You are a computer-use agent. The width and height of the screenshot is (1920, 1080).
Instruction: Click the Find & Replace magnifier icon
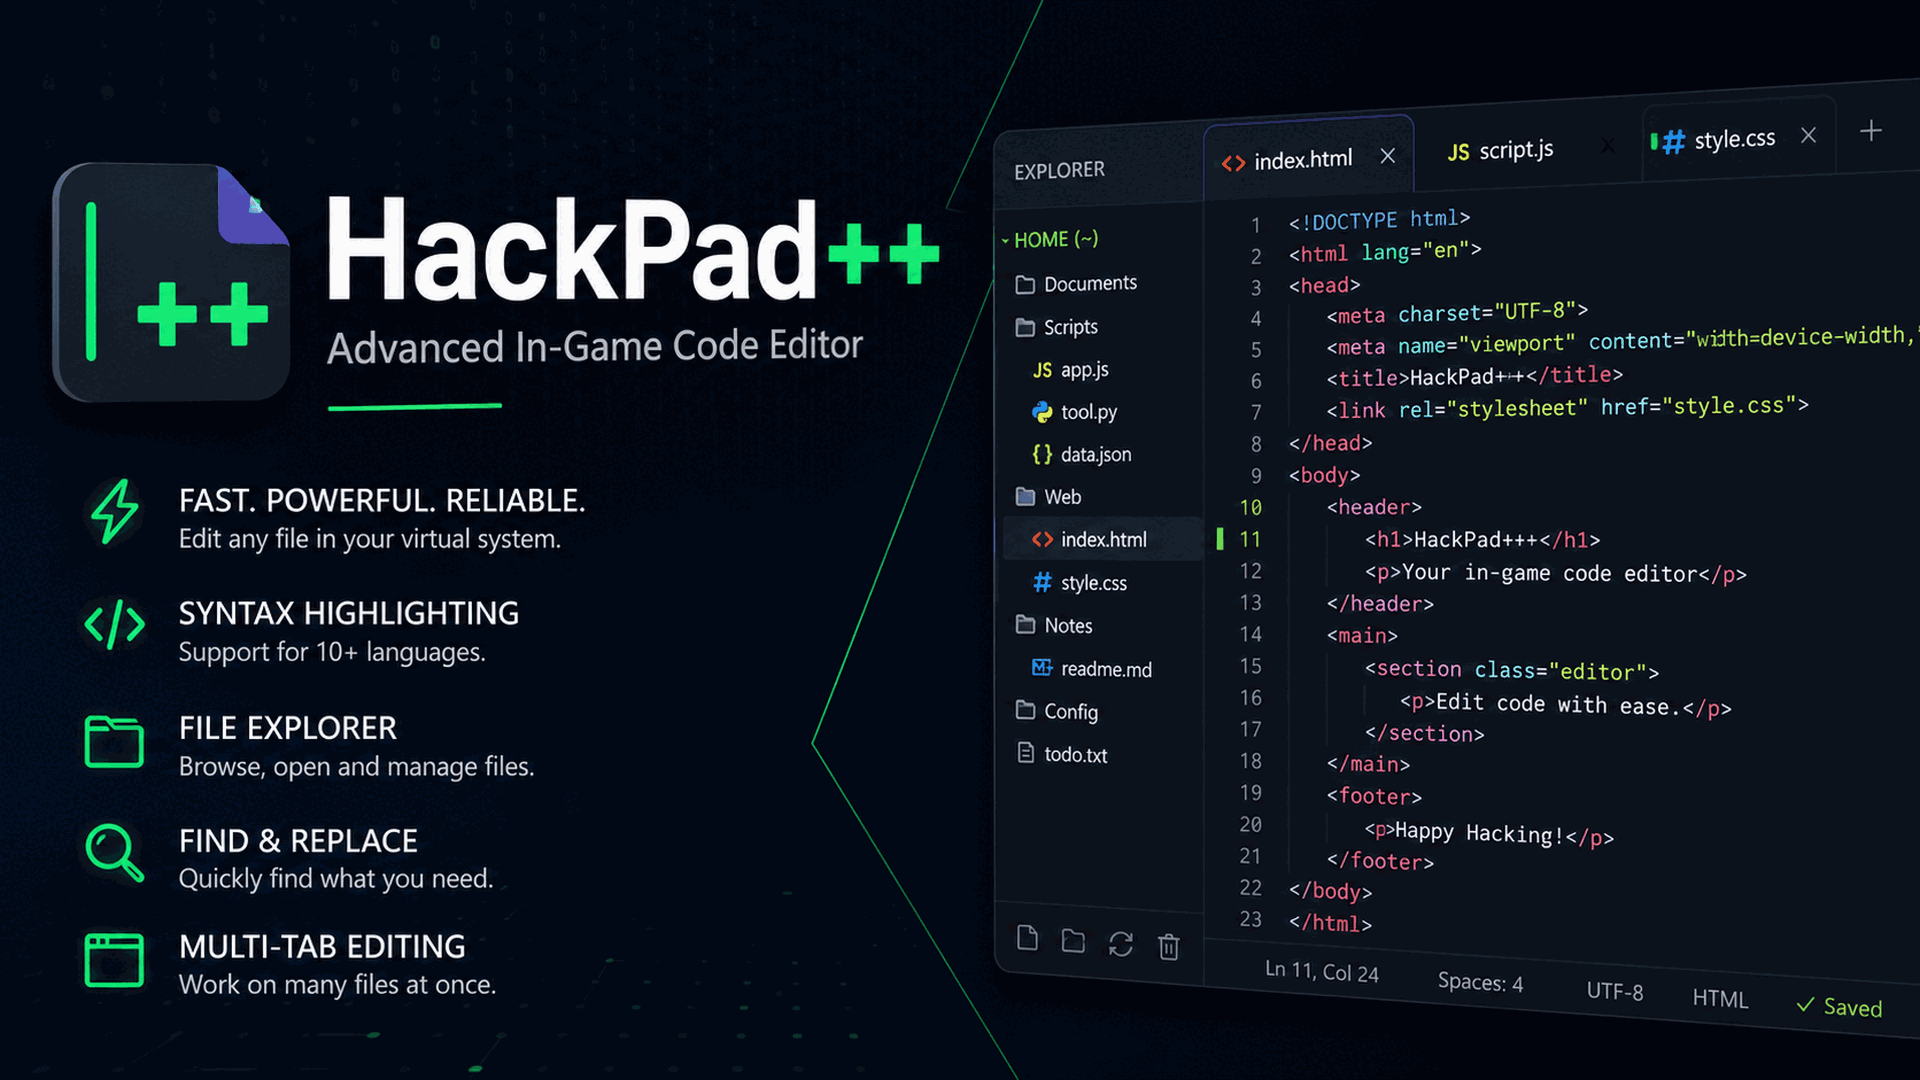(114, 852)
